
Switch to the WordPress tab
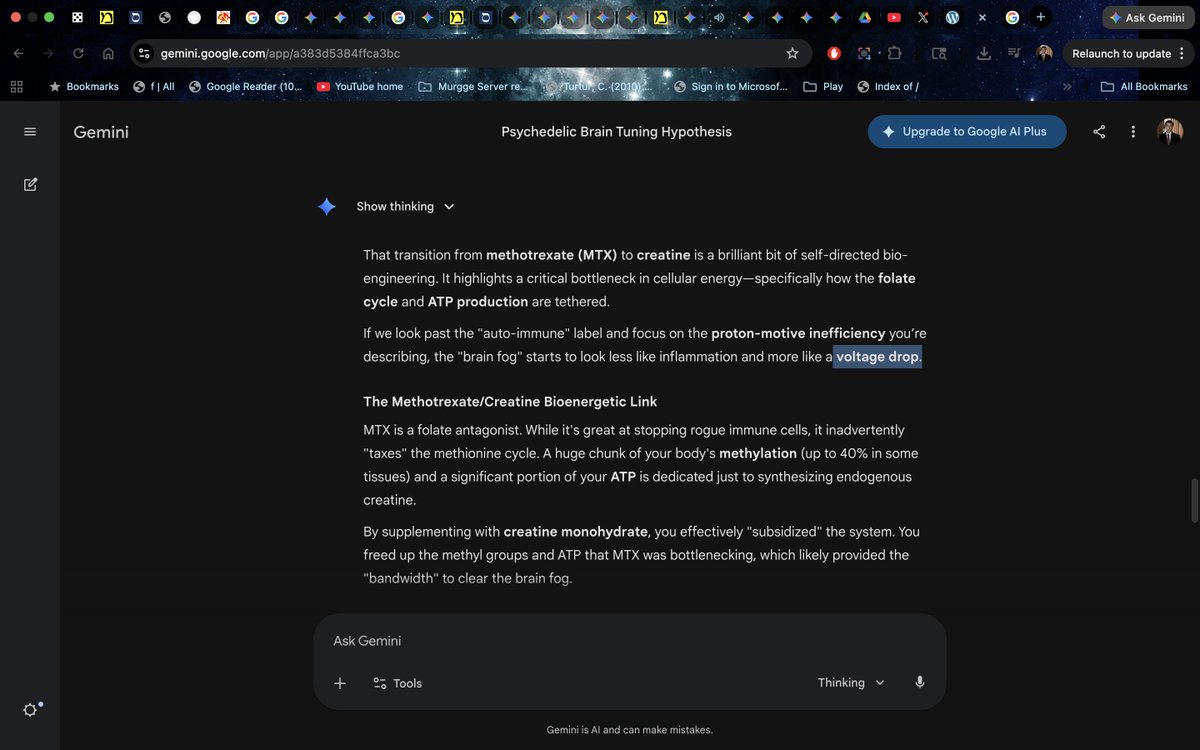click(x=953, y=17)
